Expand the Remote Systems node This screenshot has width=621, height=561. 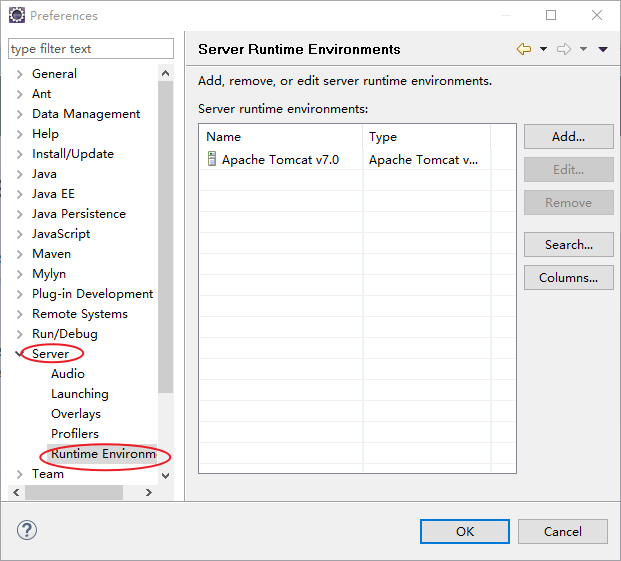(x=19, y=314)
